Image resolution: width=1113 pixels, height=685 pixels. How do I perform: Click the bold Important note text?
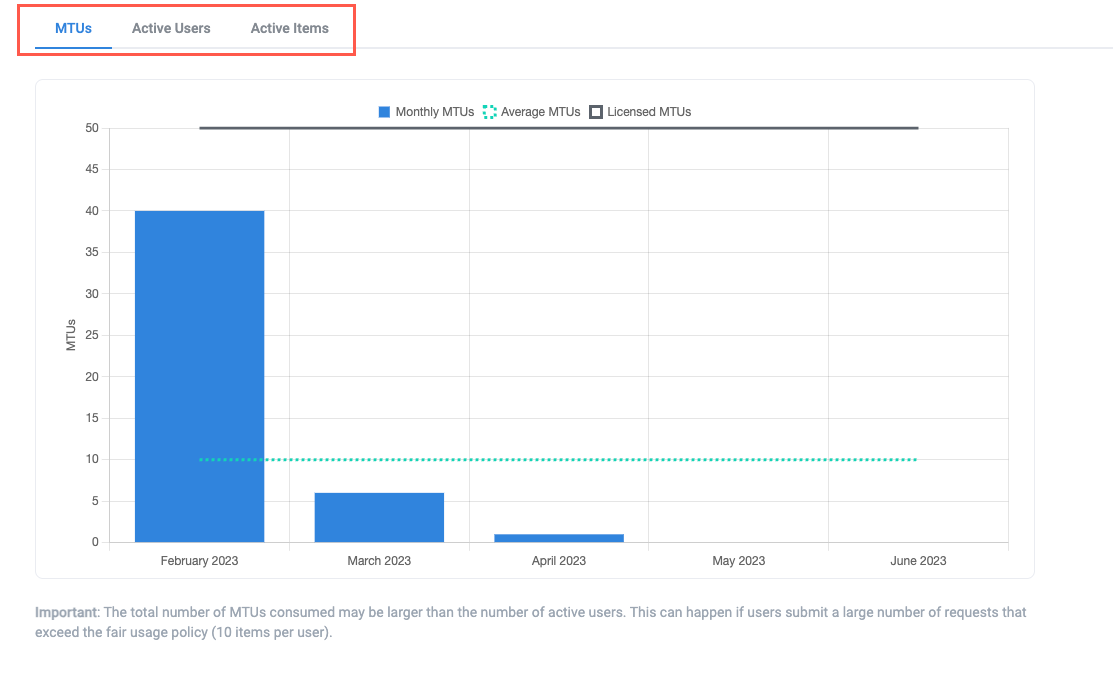tap(66, 612)
